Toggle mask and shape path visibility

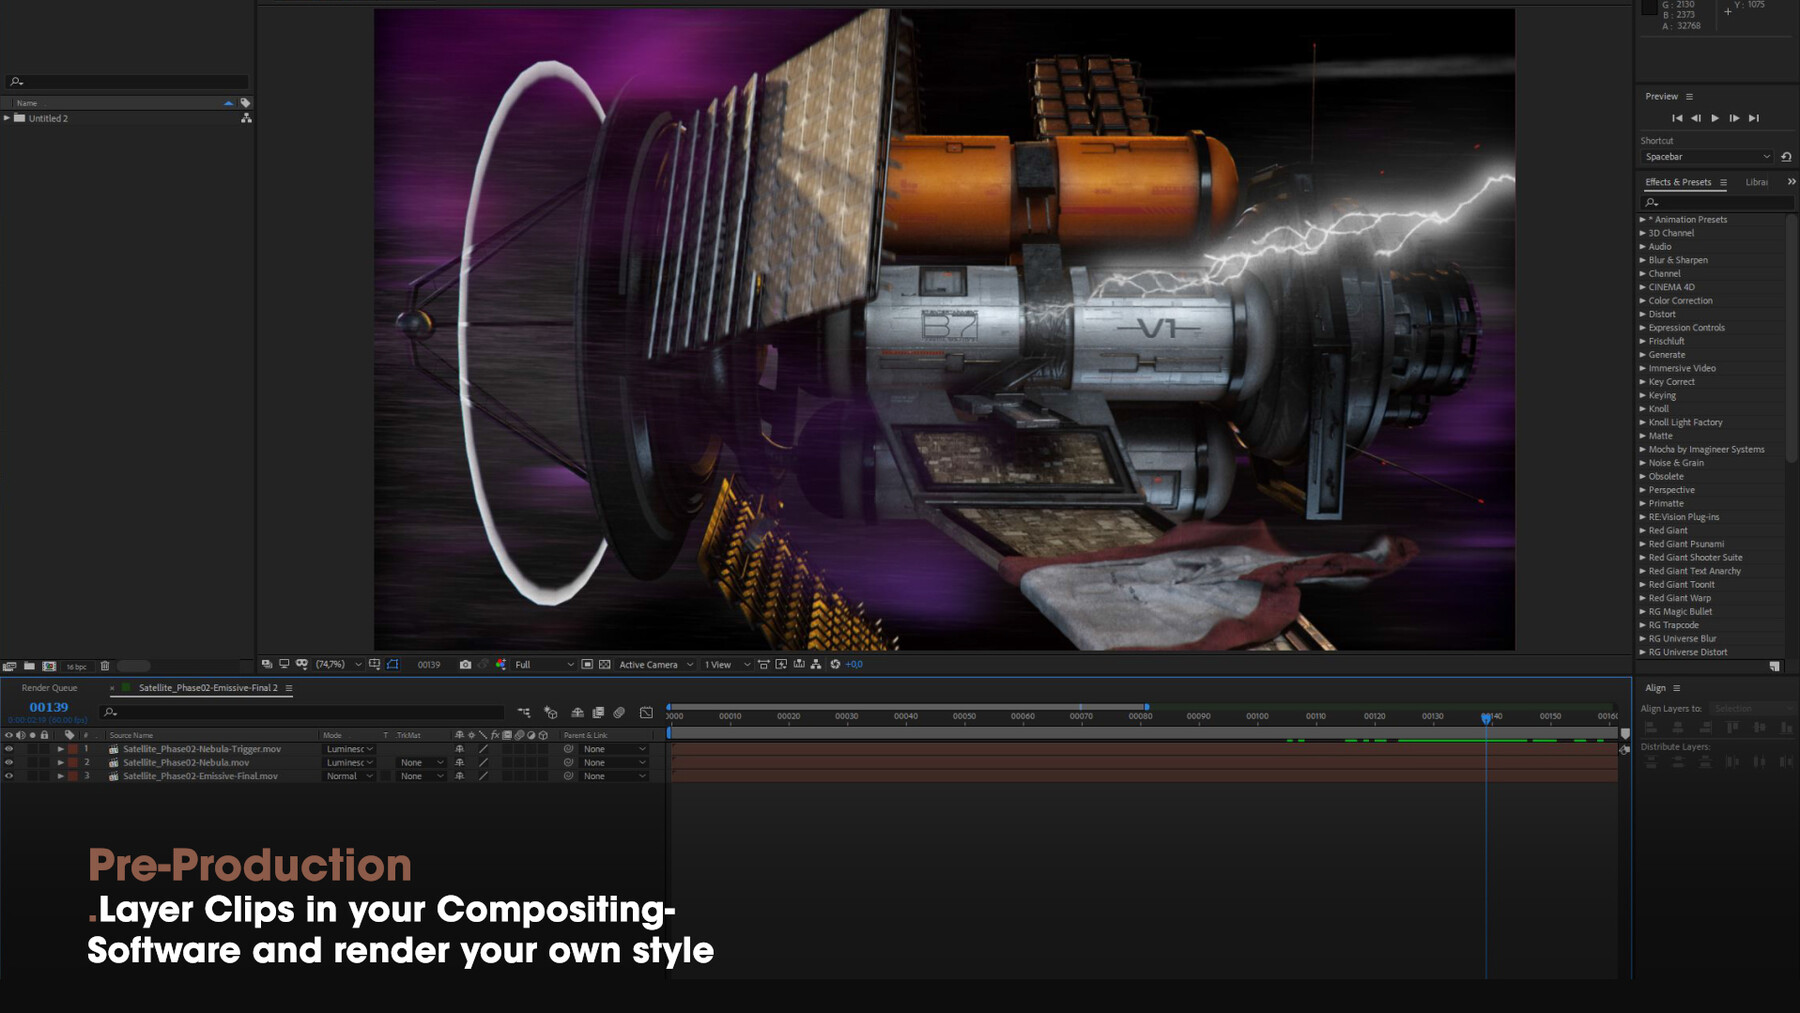pos(392,664)
